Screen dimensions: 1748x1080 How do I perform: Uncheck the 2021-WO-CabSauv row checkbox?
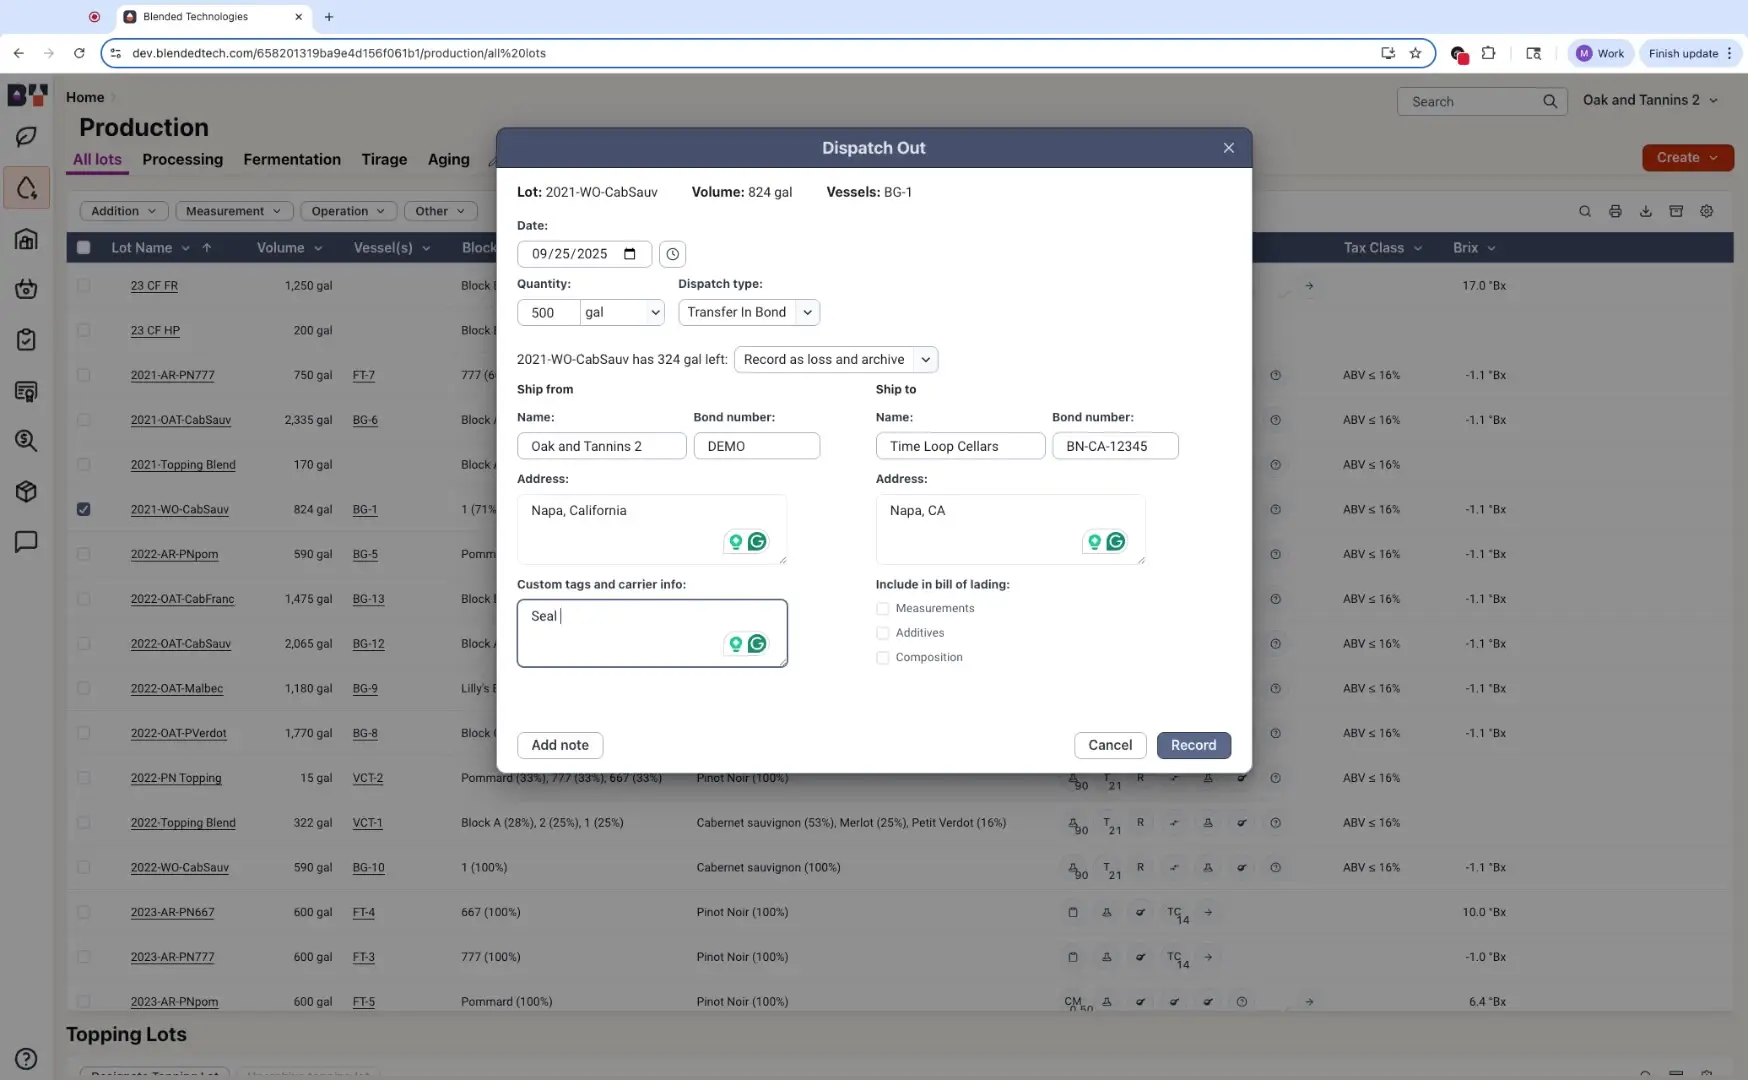83,509
